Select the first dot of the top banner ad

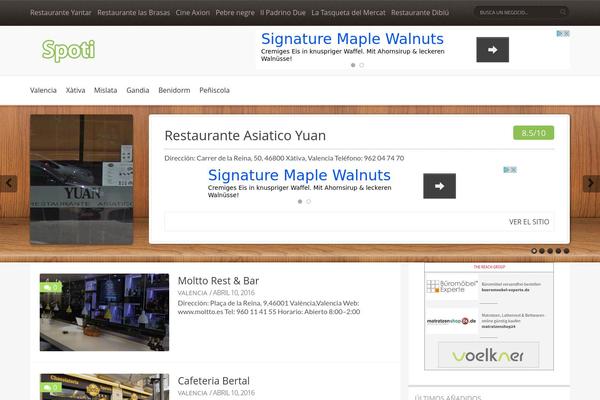coord(353,65)
